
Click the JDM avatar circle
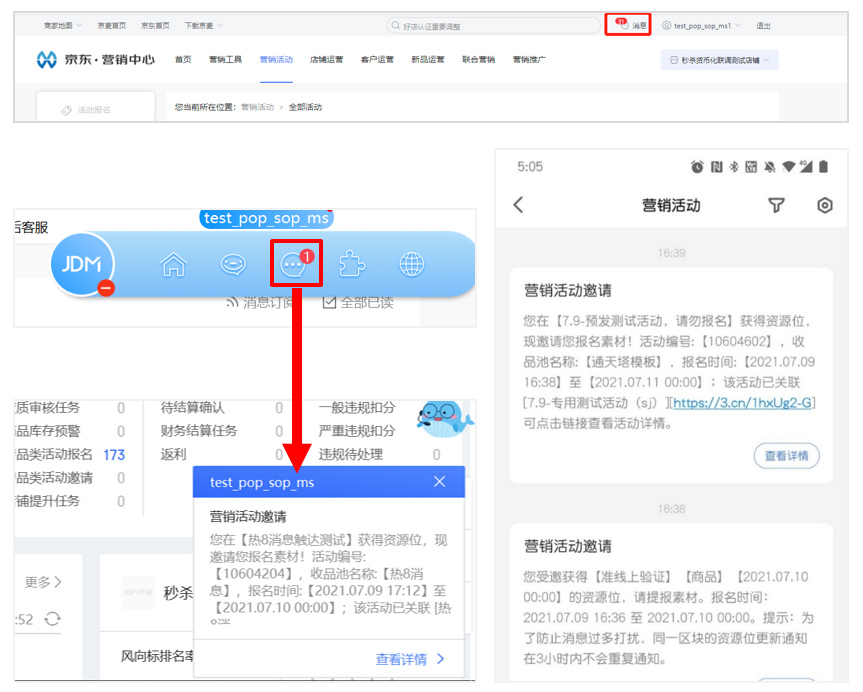[84, 264]
